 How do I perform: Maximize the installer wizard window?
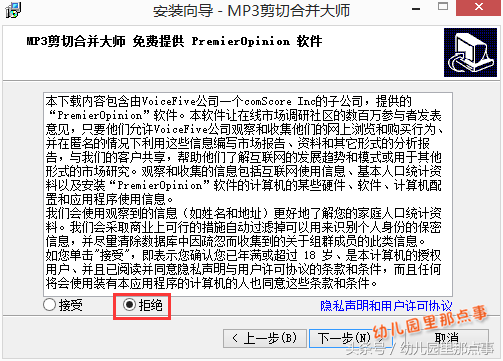click(443, 7)
